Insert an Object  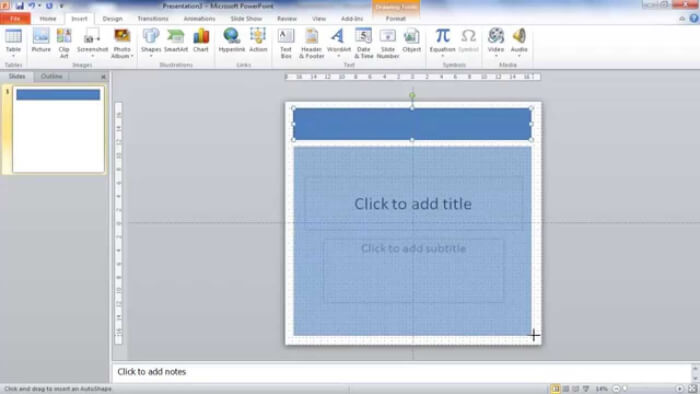click(x=411, y=41)
